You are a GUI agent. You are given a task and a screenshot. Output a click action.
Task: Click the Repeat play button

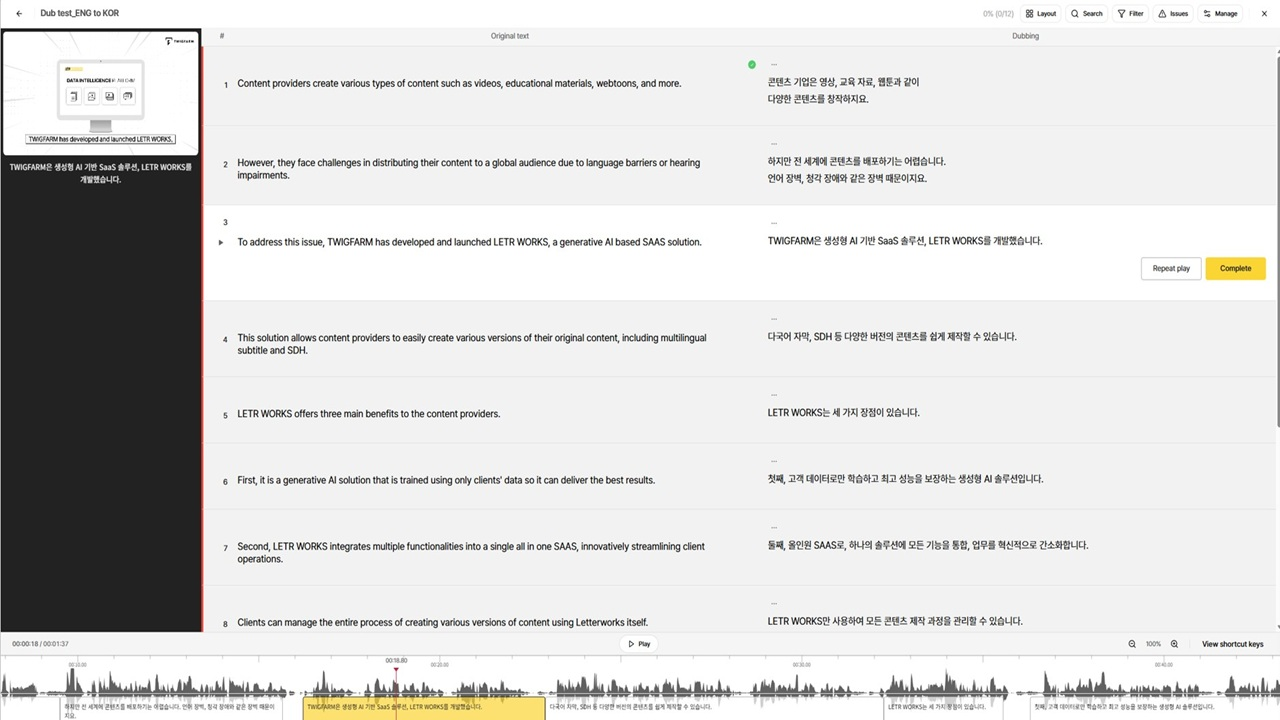click(1171, 268)
